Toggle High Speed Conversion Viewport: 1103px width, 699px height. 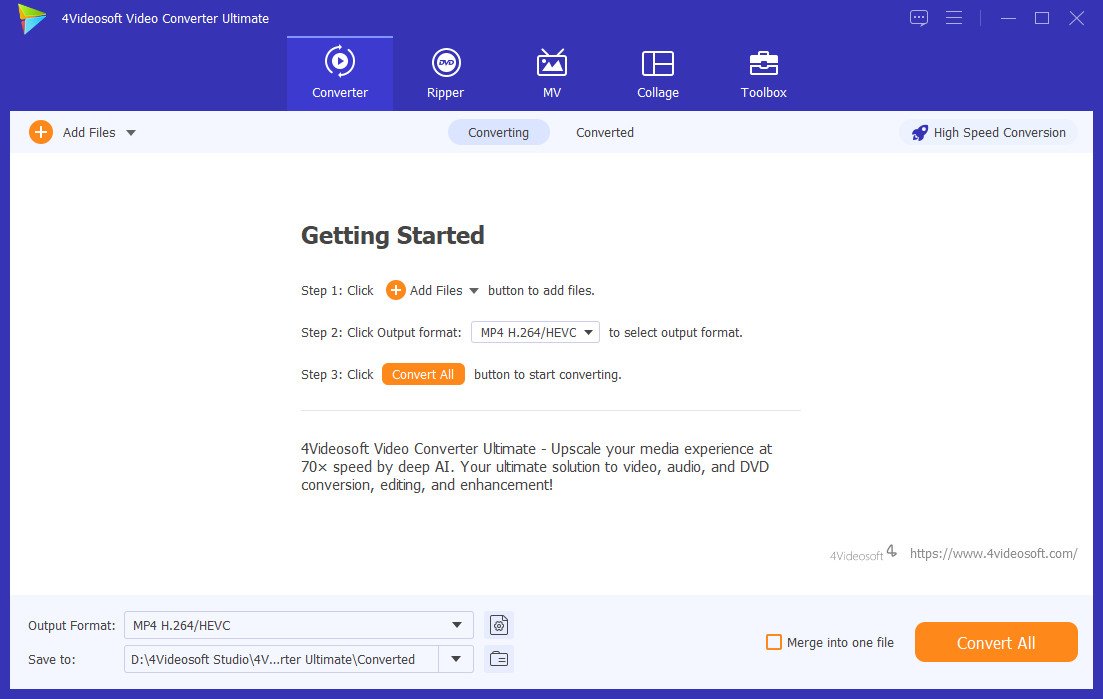tap(988, 132)
